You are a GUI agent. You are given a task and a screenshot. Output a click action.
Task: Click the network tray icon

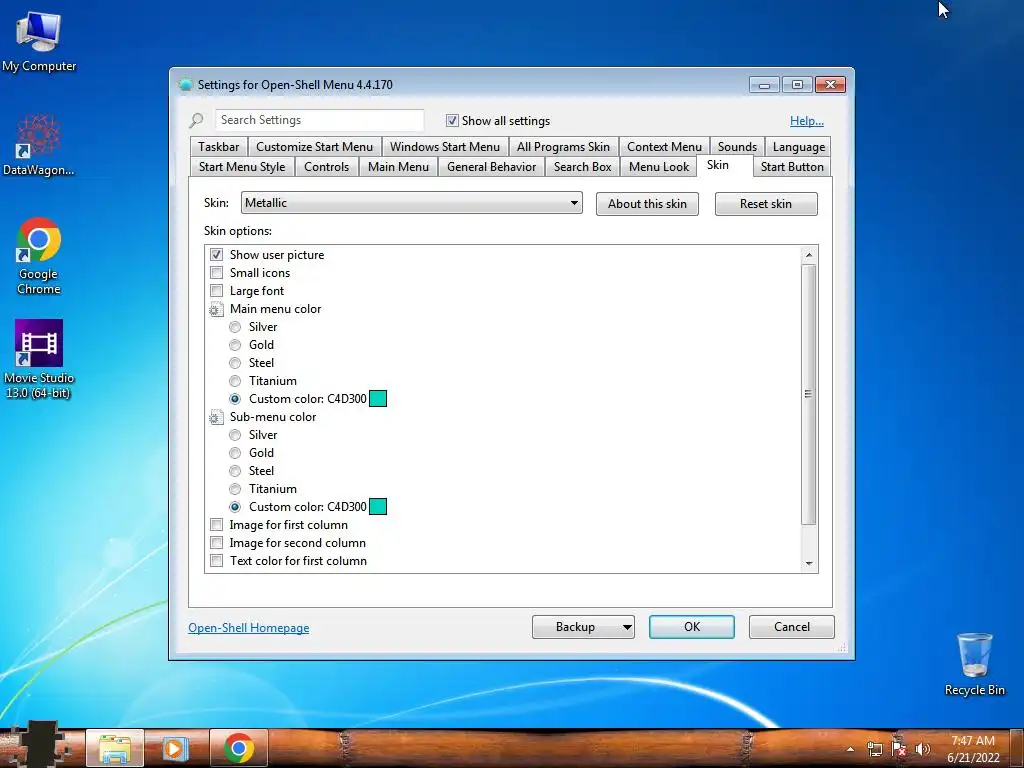coord(874,749)
